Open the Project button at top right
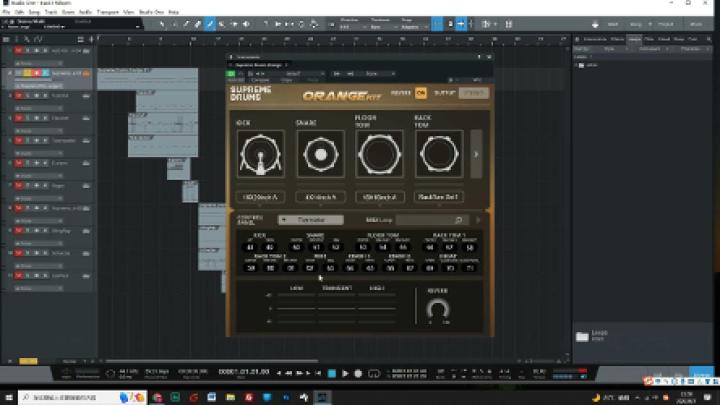Image resolution: width=720 pixels, height=405 pixels. (x=666, y=24)
